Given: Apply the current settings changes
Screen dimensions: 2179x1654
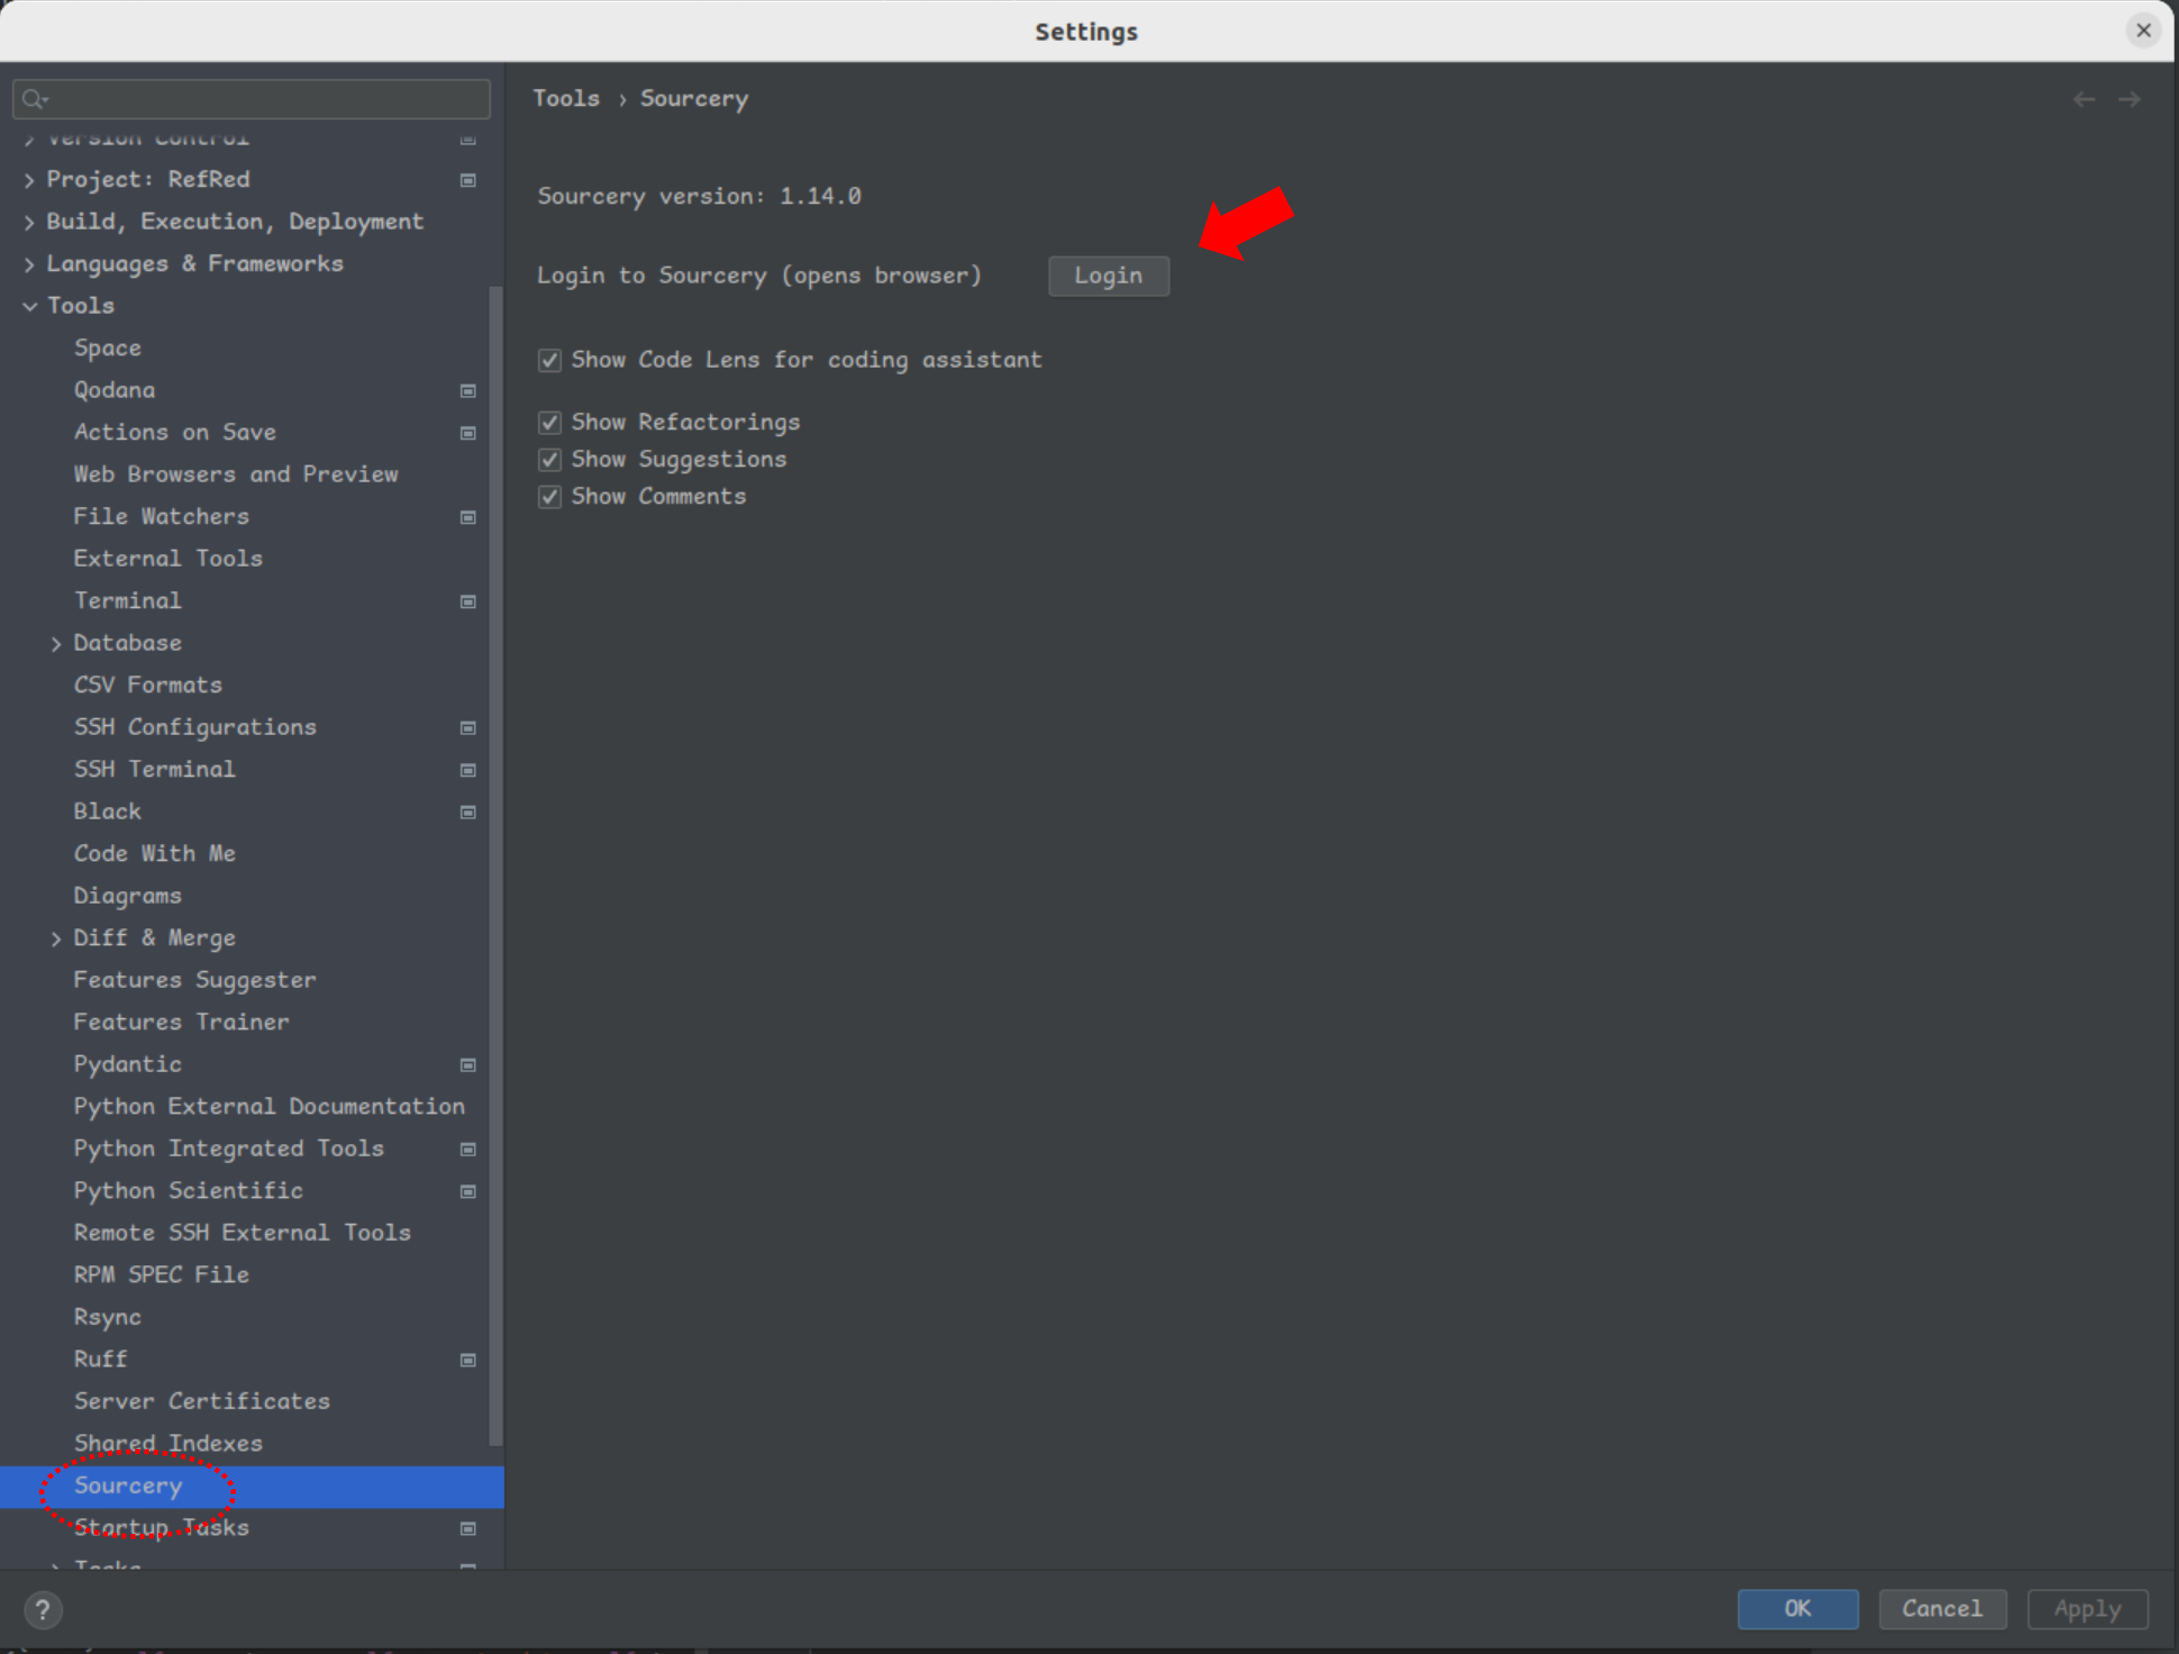Looking at the screenshot, I should point(2087,1609).
